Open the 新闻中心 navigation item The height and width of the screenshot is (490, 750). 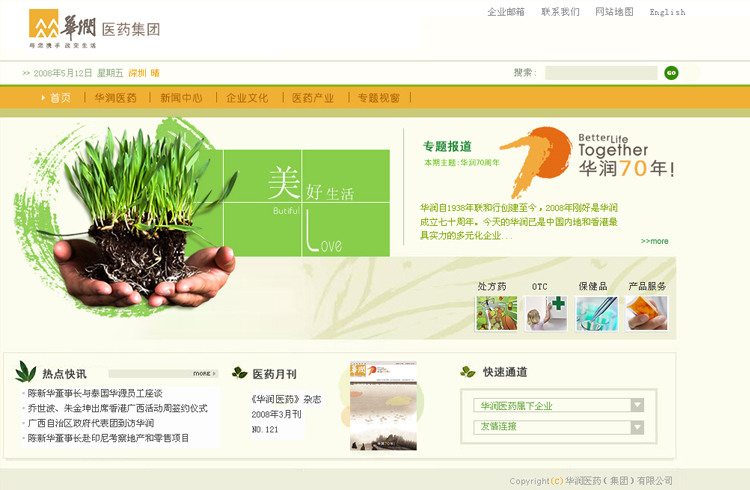(x=181, y=98)
